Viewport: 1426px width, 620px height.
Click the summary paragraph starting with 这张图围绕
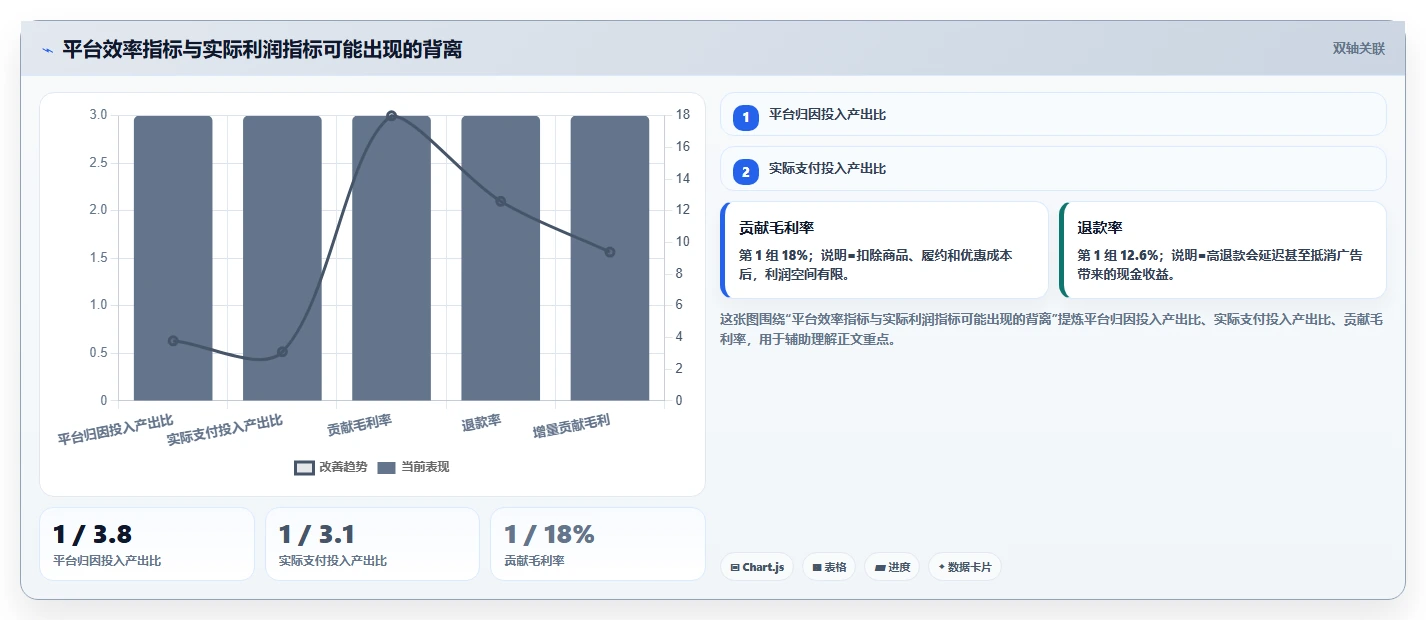(1052, 329)
